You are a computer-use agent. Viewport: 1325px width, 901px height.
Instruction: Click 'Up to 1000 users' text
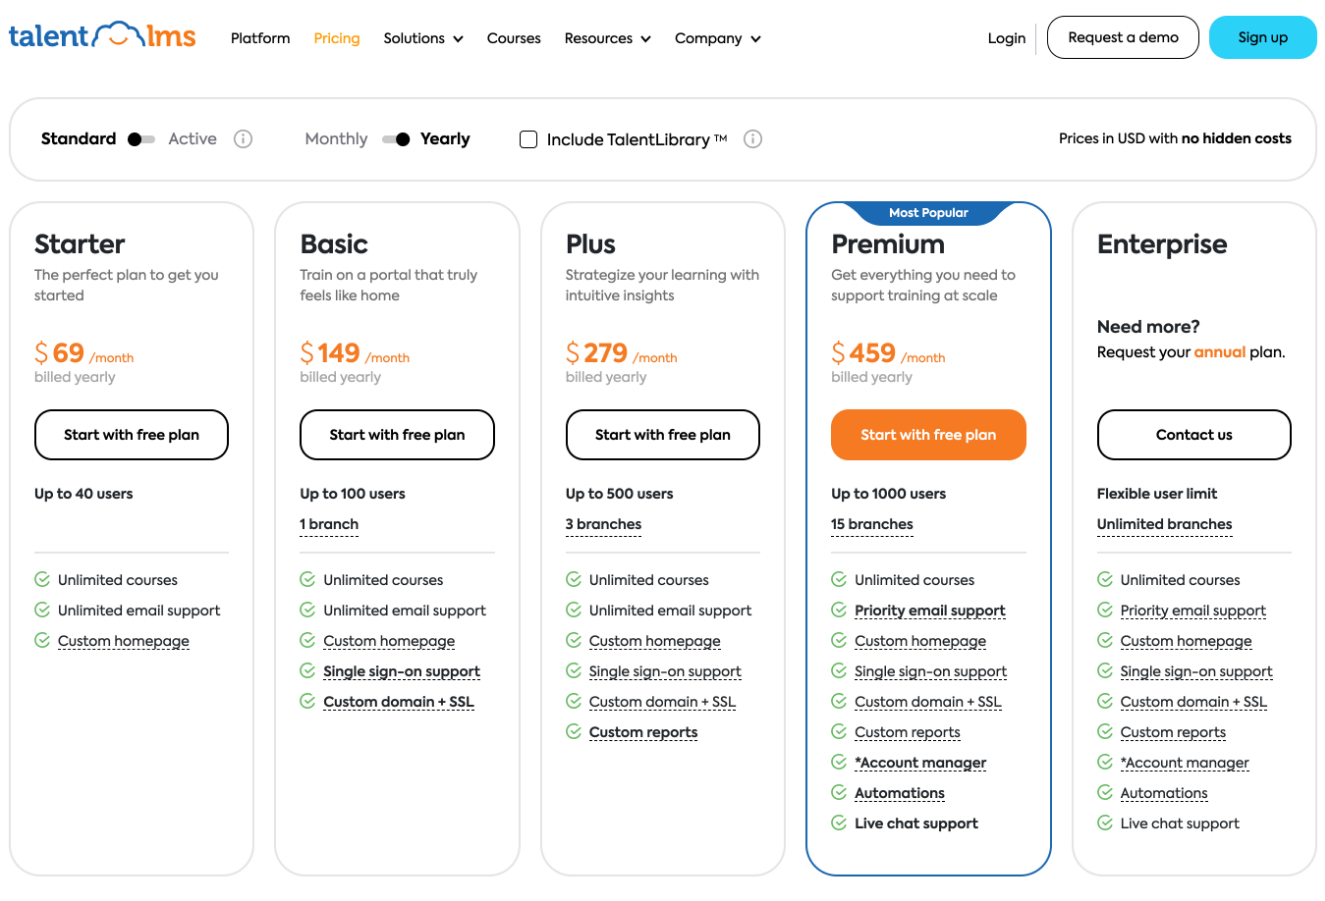tap(888, 494)
